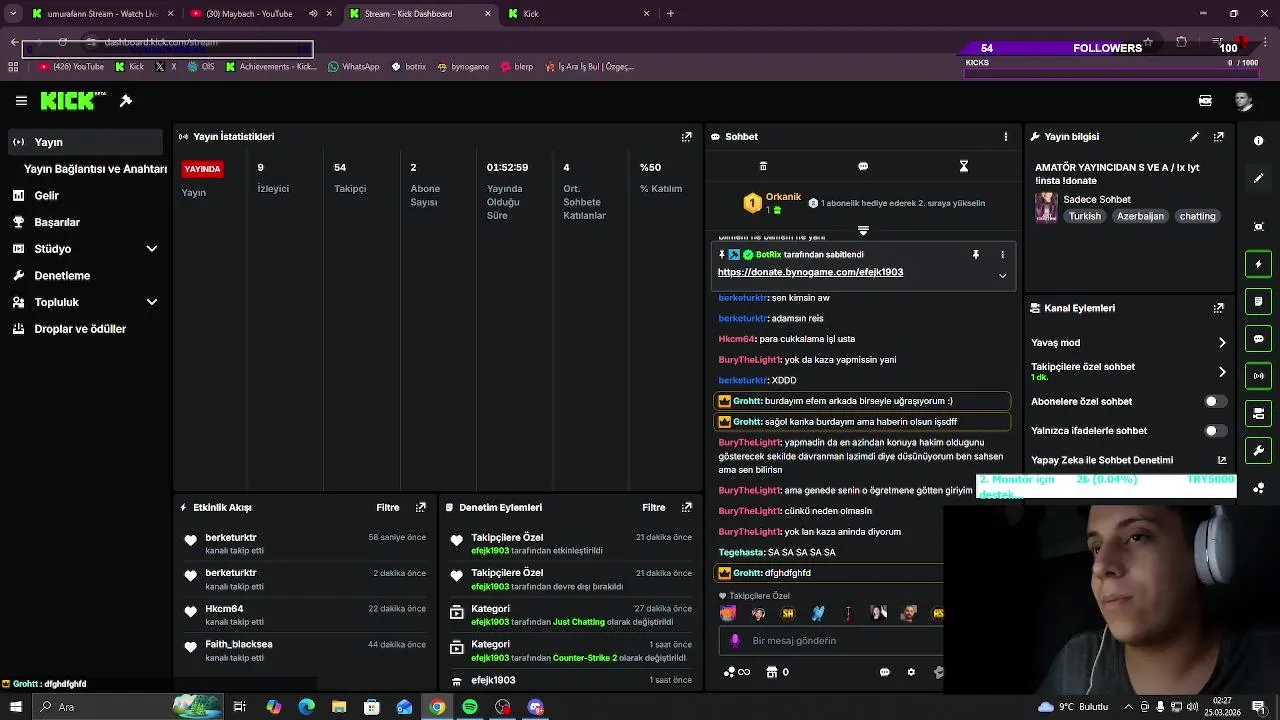Open the Sohbet panel three-dot menu
The width and height of the screenshot is (1280, 720).
coord(1006,137)
